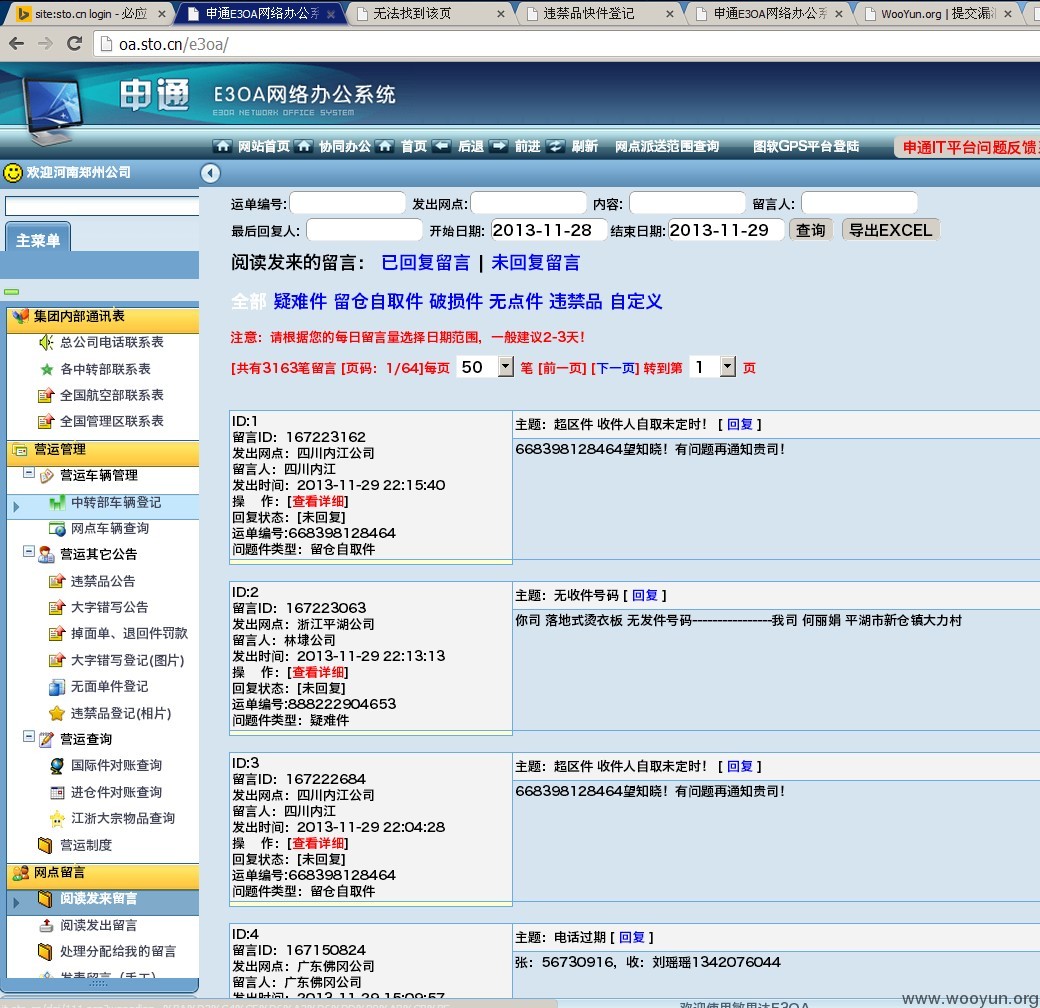This screenshot has width=1040, height=1008.
Task: Click the folder icon for 处理分配给我的留言
Action: point(46,952)
